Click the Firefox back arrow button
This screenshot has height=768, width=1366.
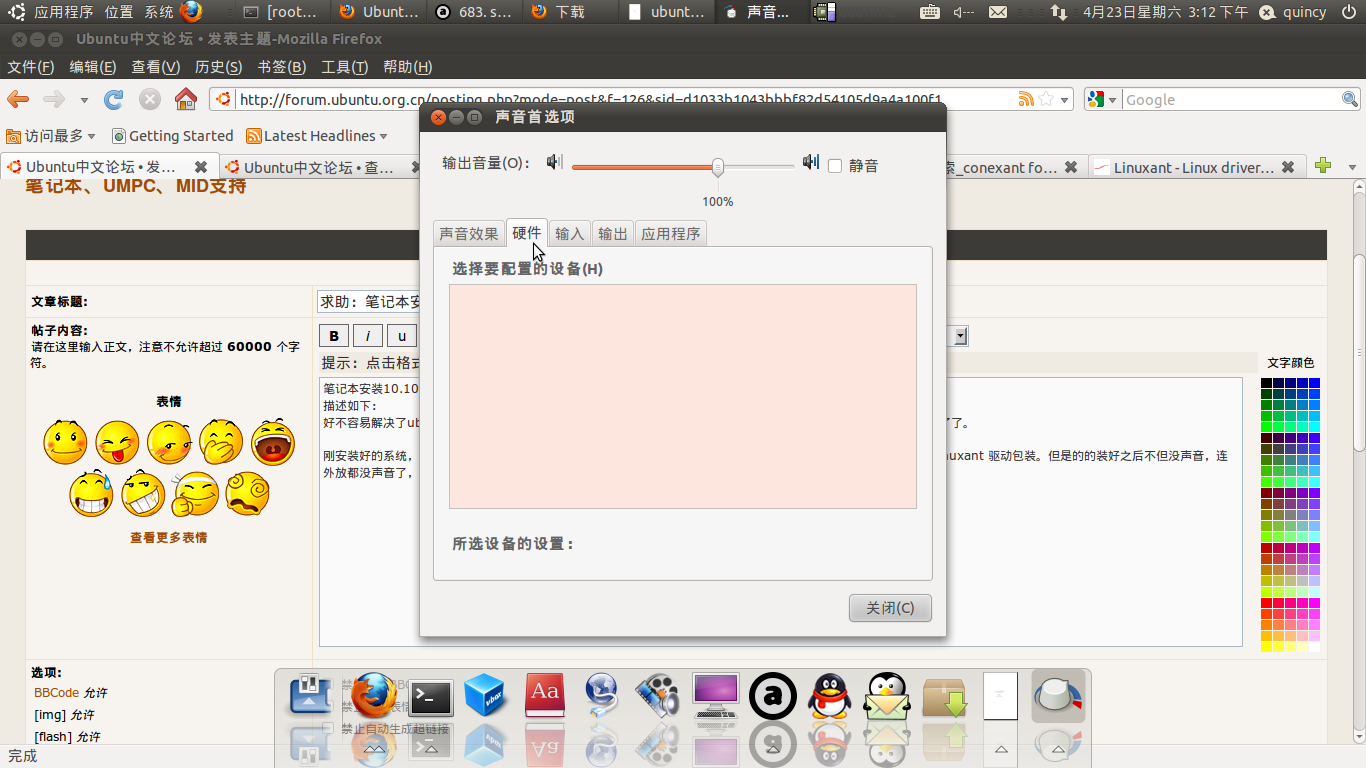click(18, 99)
